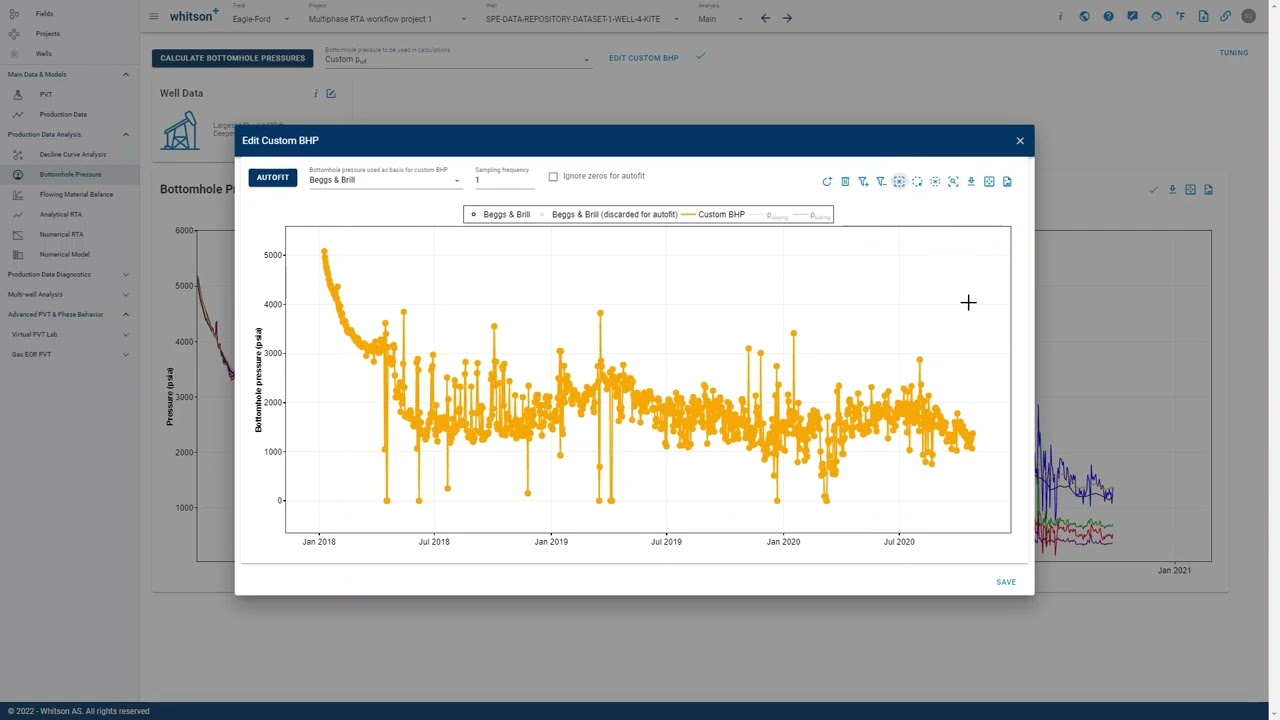Open the Project dropdown in top bar
This screenshot has width=1280, height=720.
pyautogui.click(x=387, y=19)
